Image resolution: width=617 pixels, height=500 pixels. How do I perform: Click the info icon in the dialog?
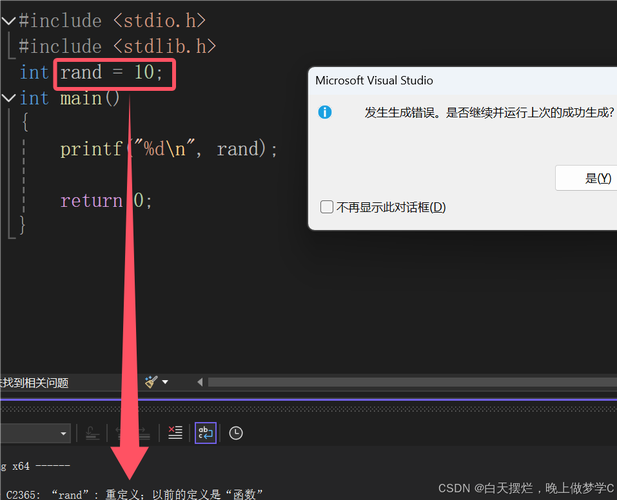coord(325,112)
